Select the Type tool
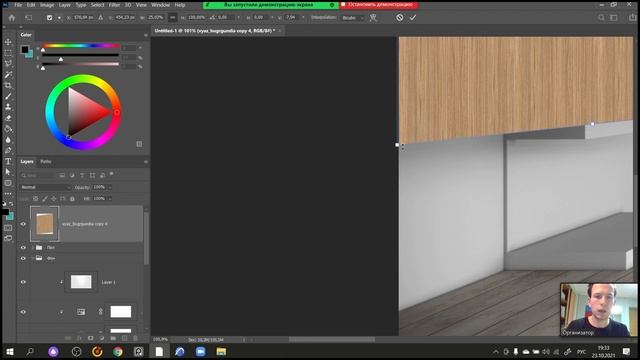 tap(8, 161)
